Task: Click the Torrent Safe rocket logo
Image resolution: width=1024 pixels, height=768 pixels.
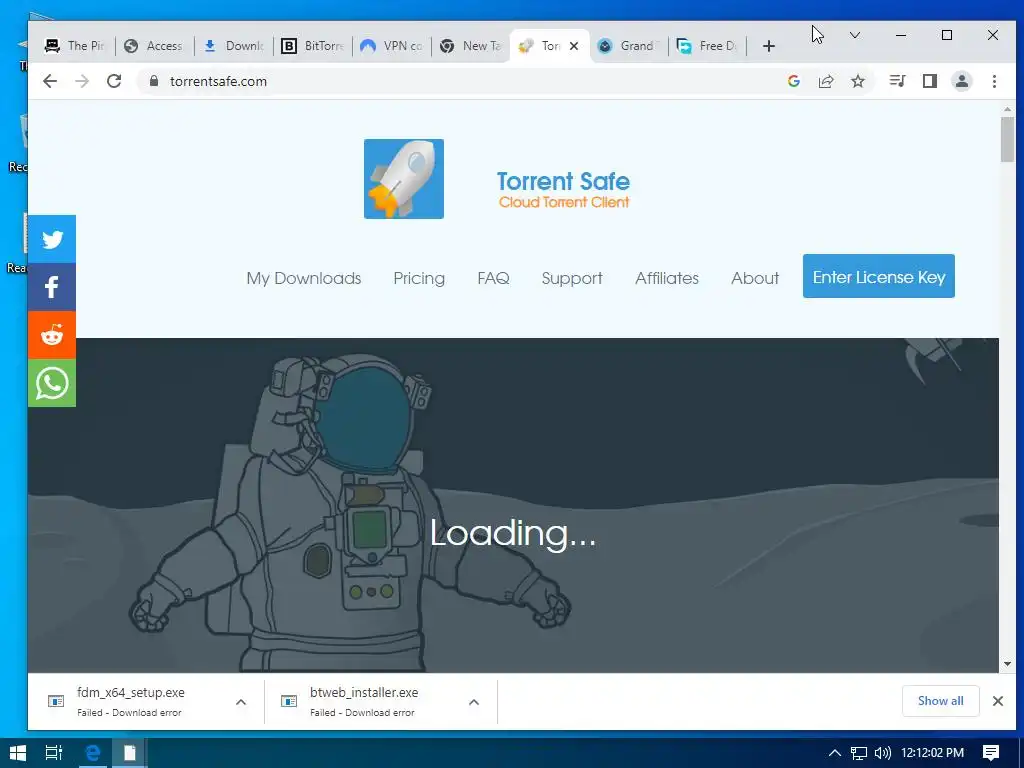Action: coord(404,179)
